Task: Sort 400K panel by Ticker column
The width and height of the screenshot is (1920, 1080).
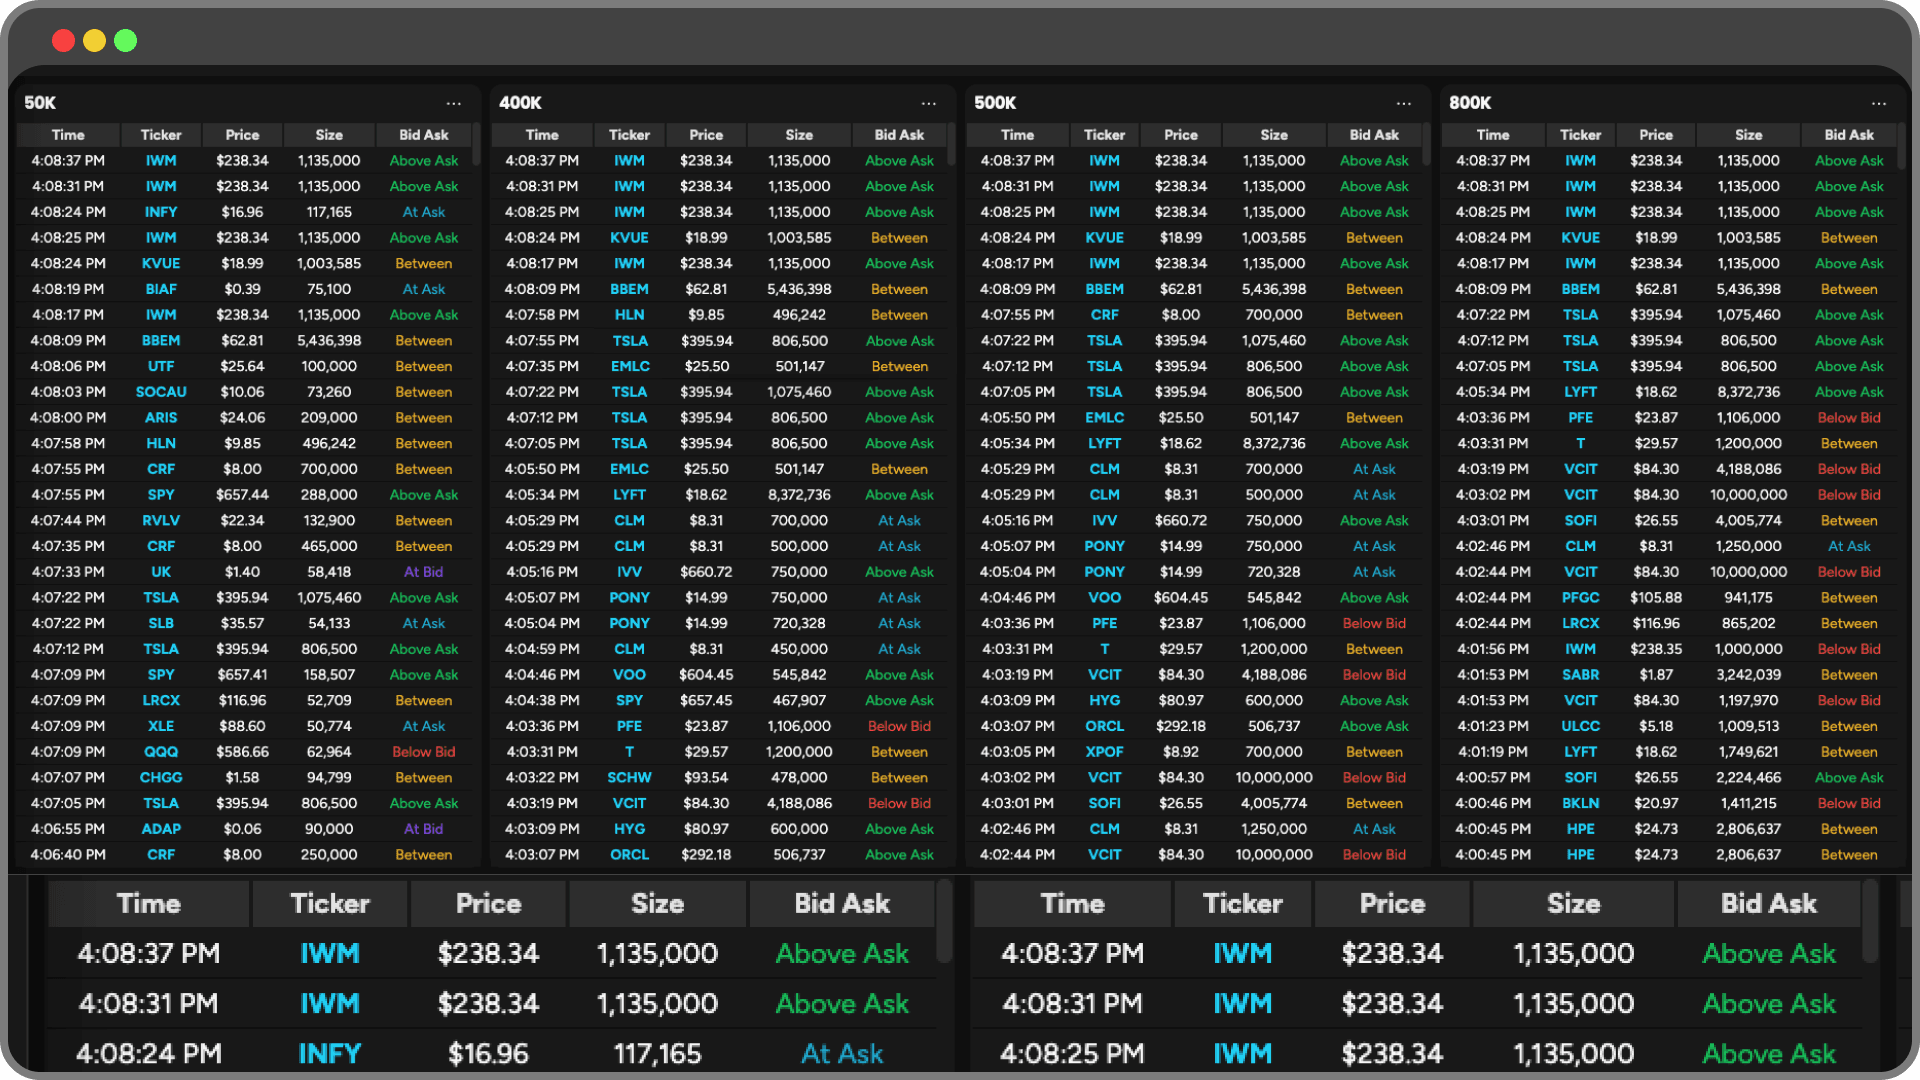Action: 629,135
